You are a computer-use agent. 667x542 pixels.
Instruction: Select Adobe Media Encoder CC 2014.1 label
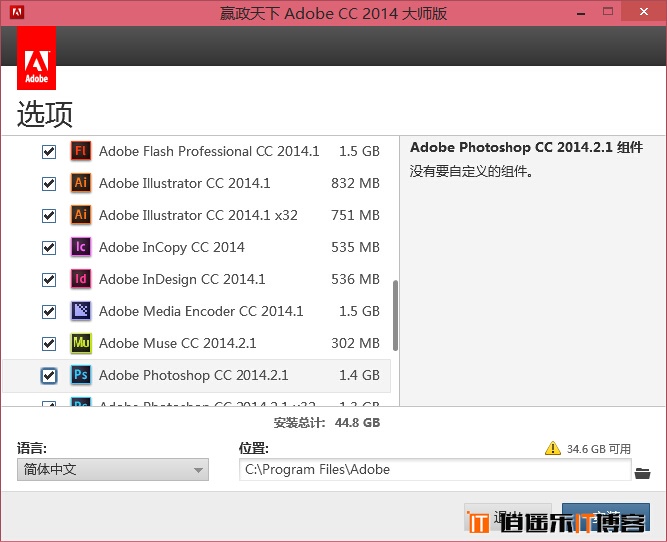point(201,311)
